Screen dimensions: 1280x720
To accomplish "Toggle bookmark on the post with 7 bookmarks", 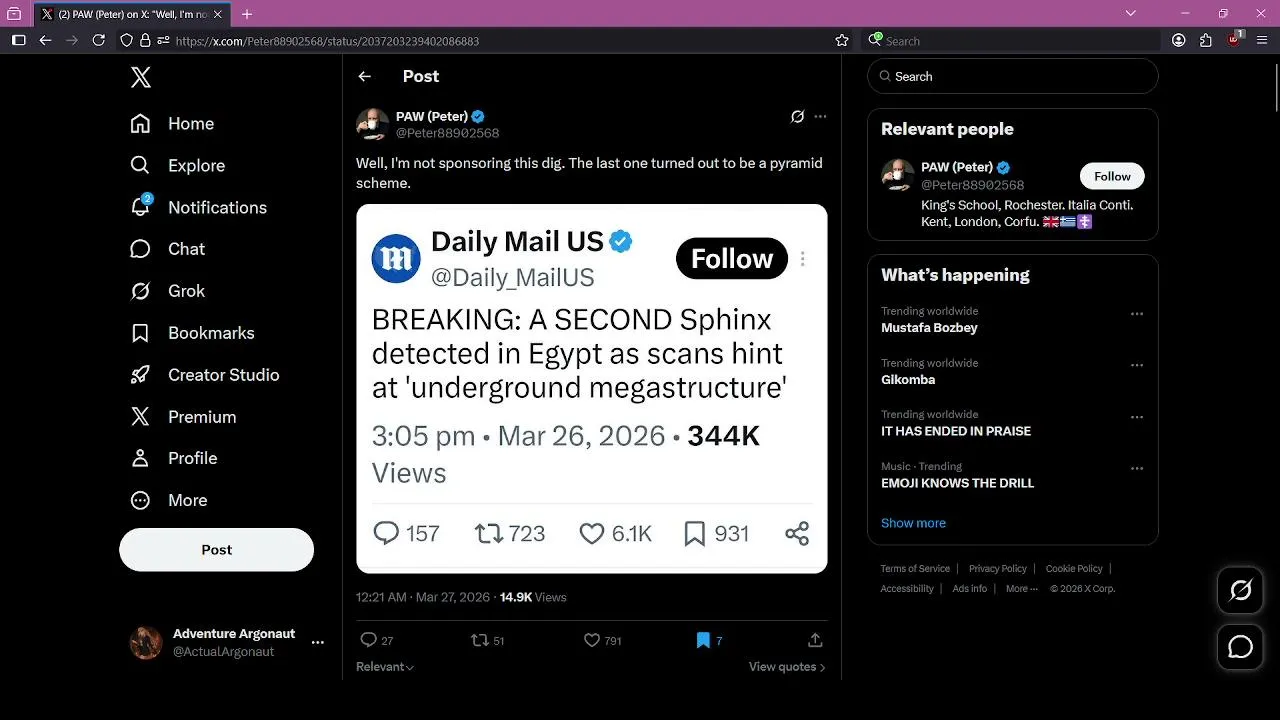I will 709,640.
